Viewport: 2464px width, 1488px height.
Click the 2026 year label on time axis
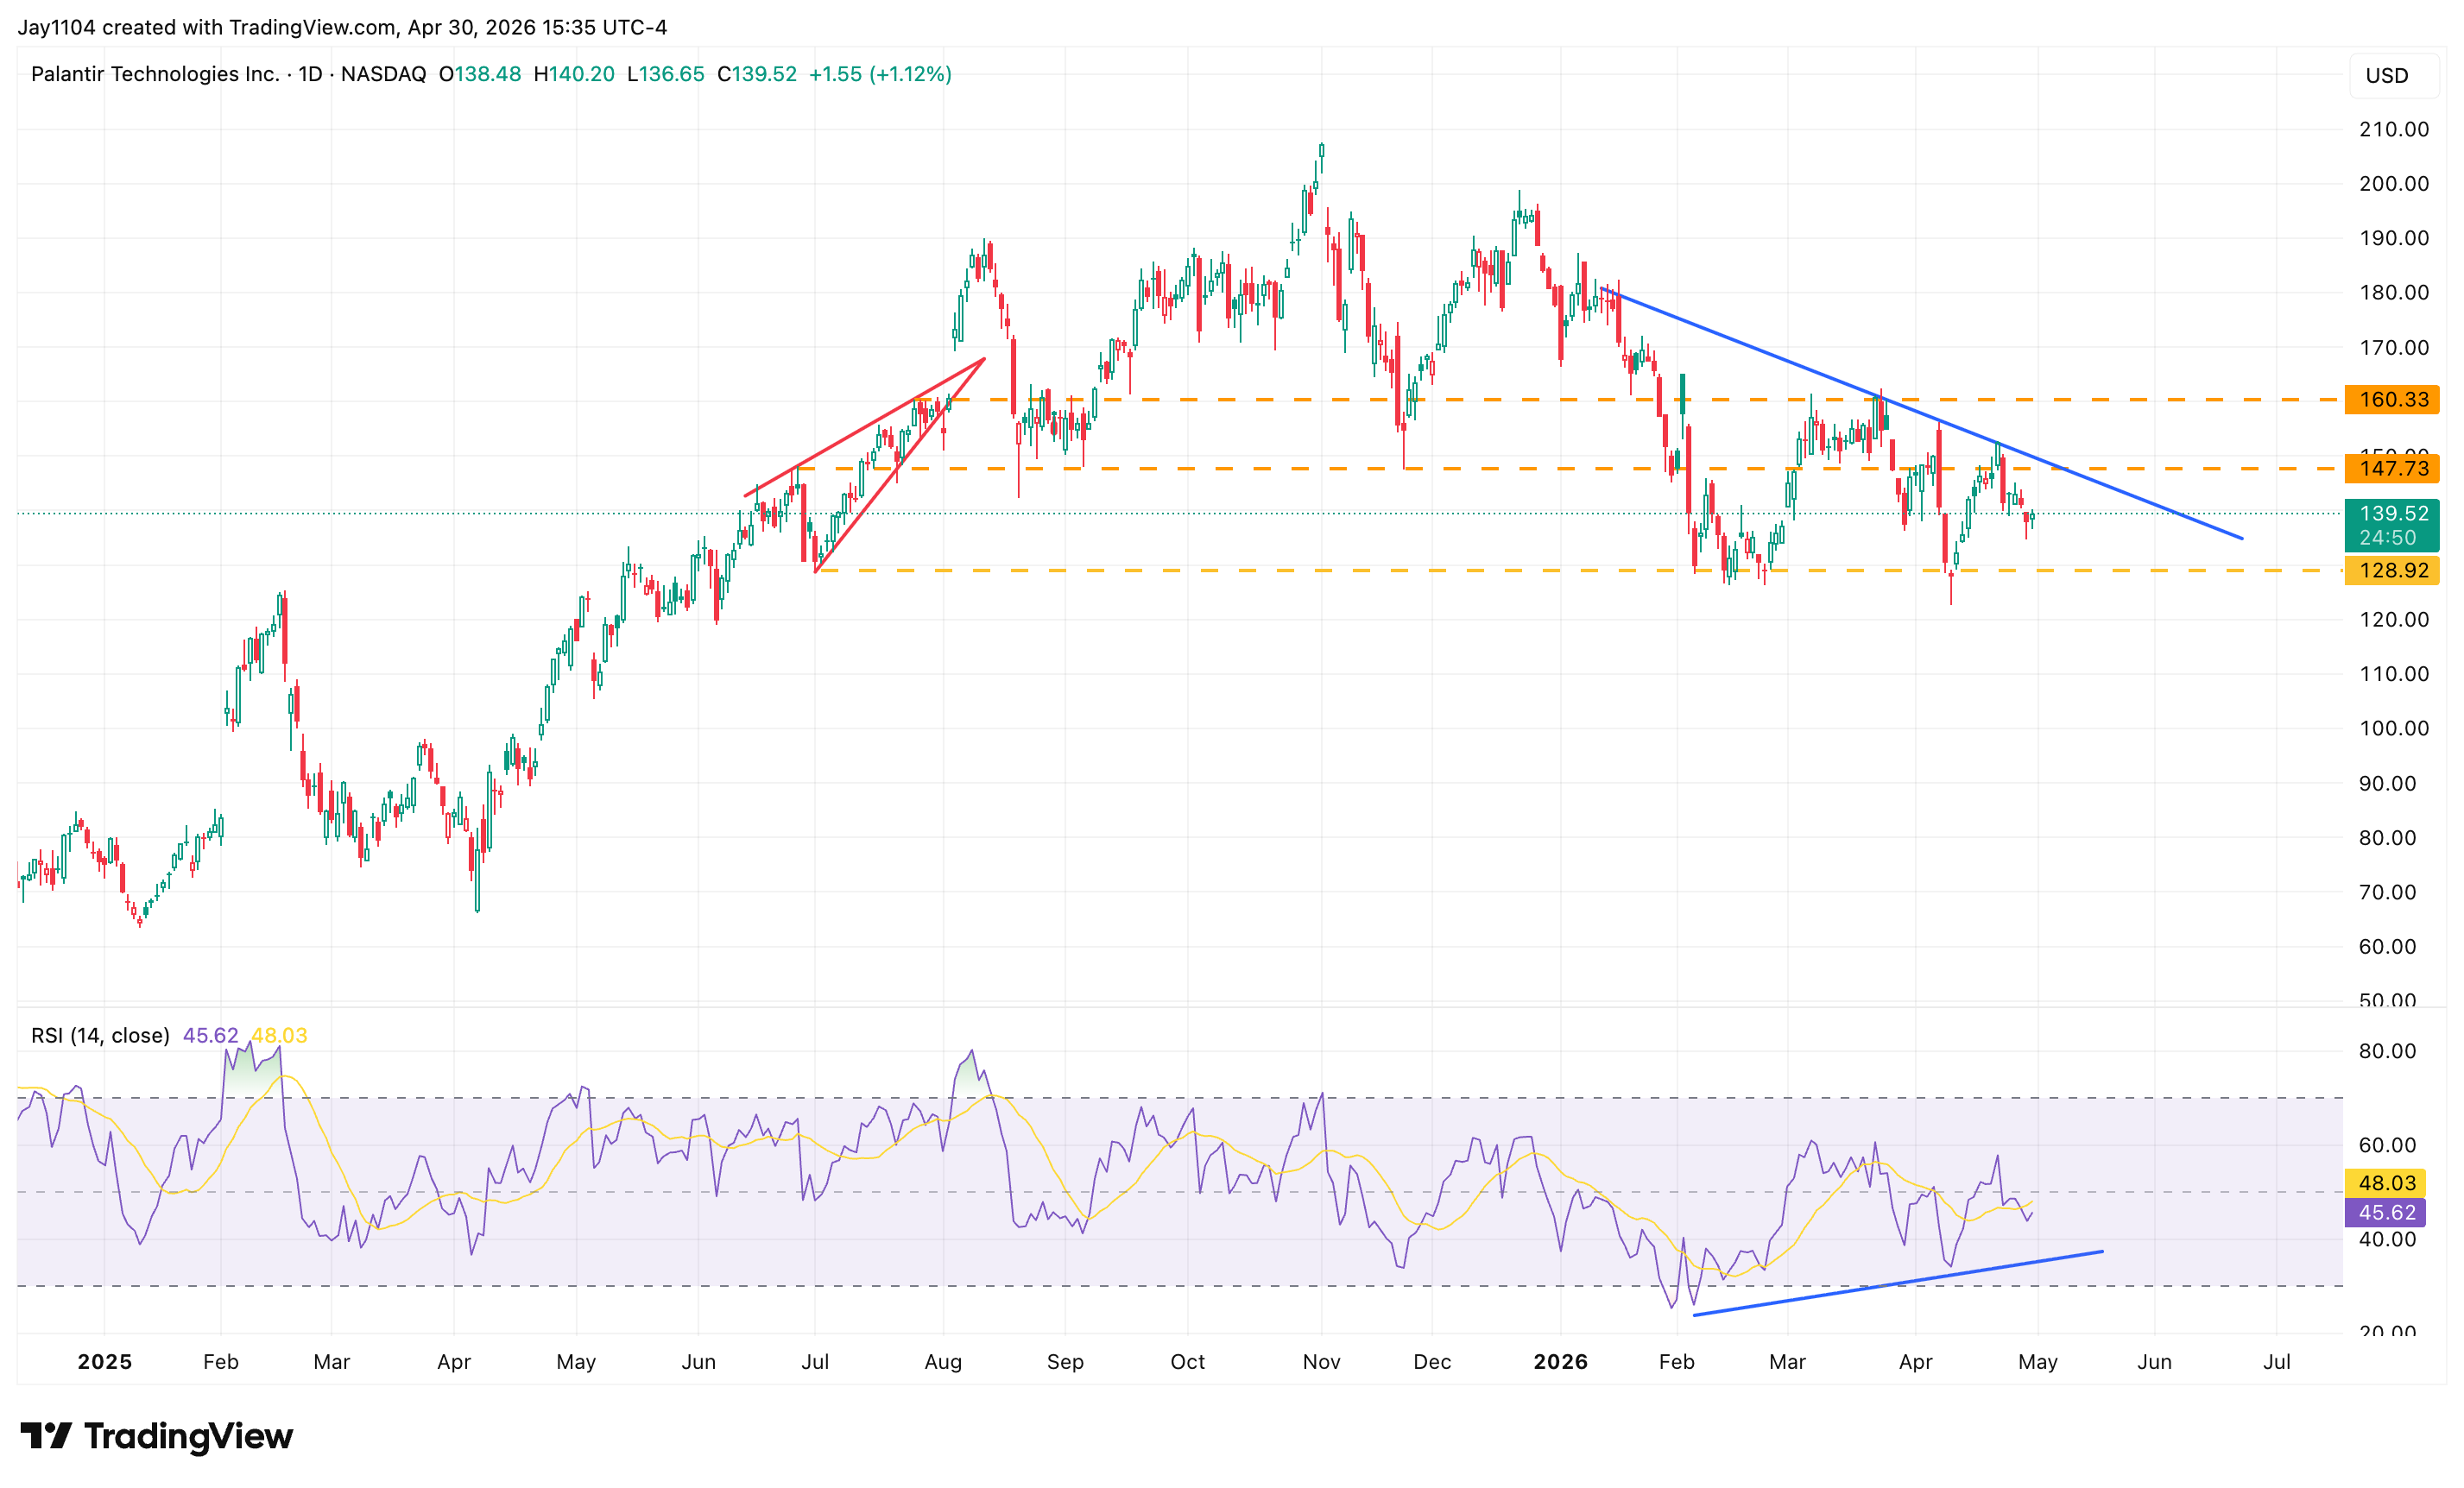pyautogui.click(x=1560, y=1361)
